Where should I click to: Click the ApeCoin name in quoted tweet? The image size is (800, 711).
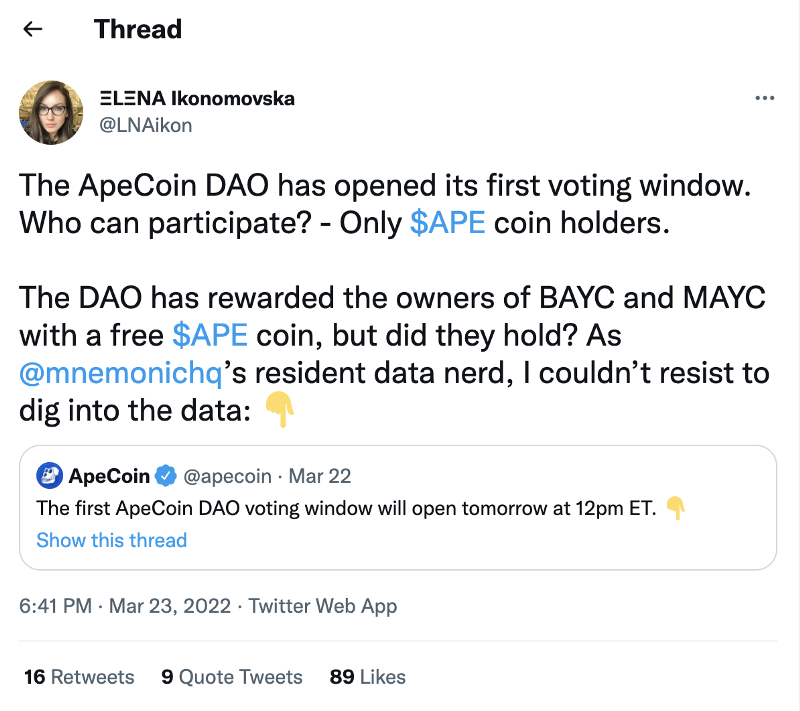109,476
